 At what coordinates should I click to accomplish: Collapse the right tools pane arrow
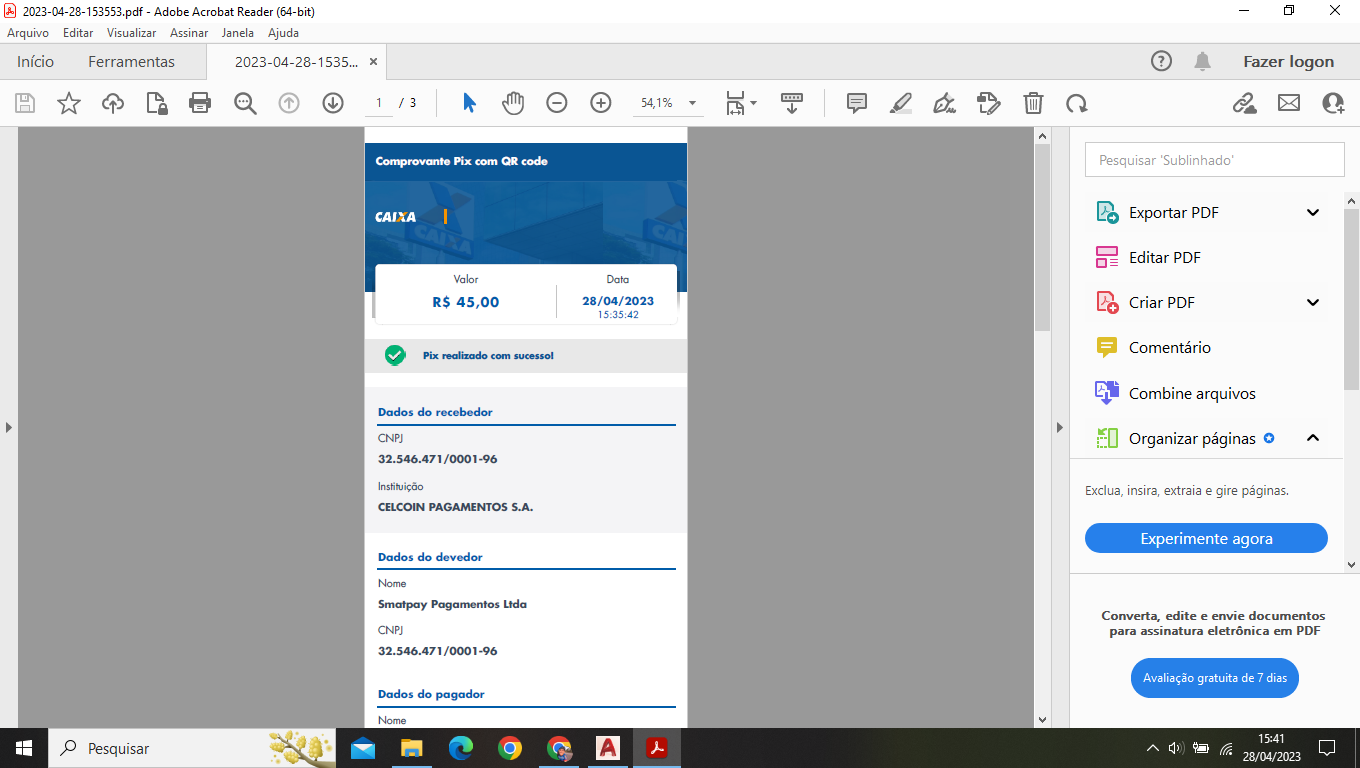tap(1060, 427)
